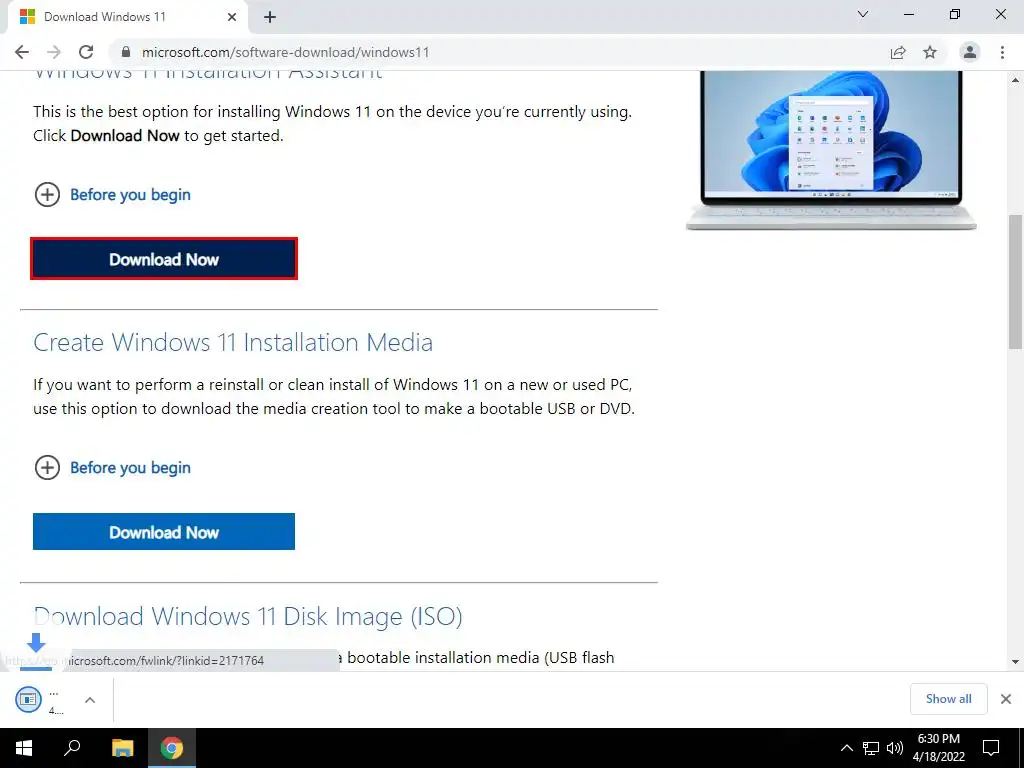Reload the Download Windows 11 page
Image resolution: width=1024 pixels, height=768 pixels.
coord(86,52)
